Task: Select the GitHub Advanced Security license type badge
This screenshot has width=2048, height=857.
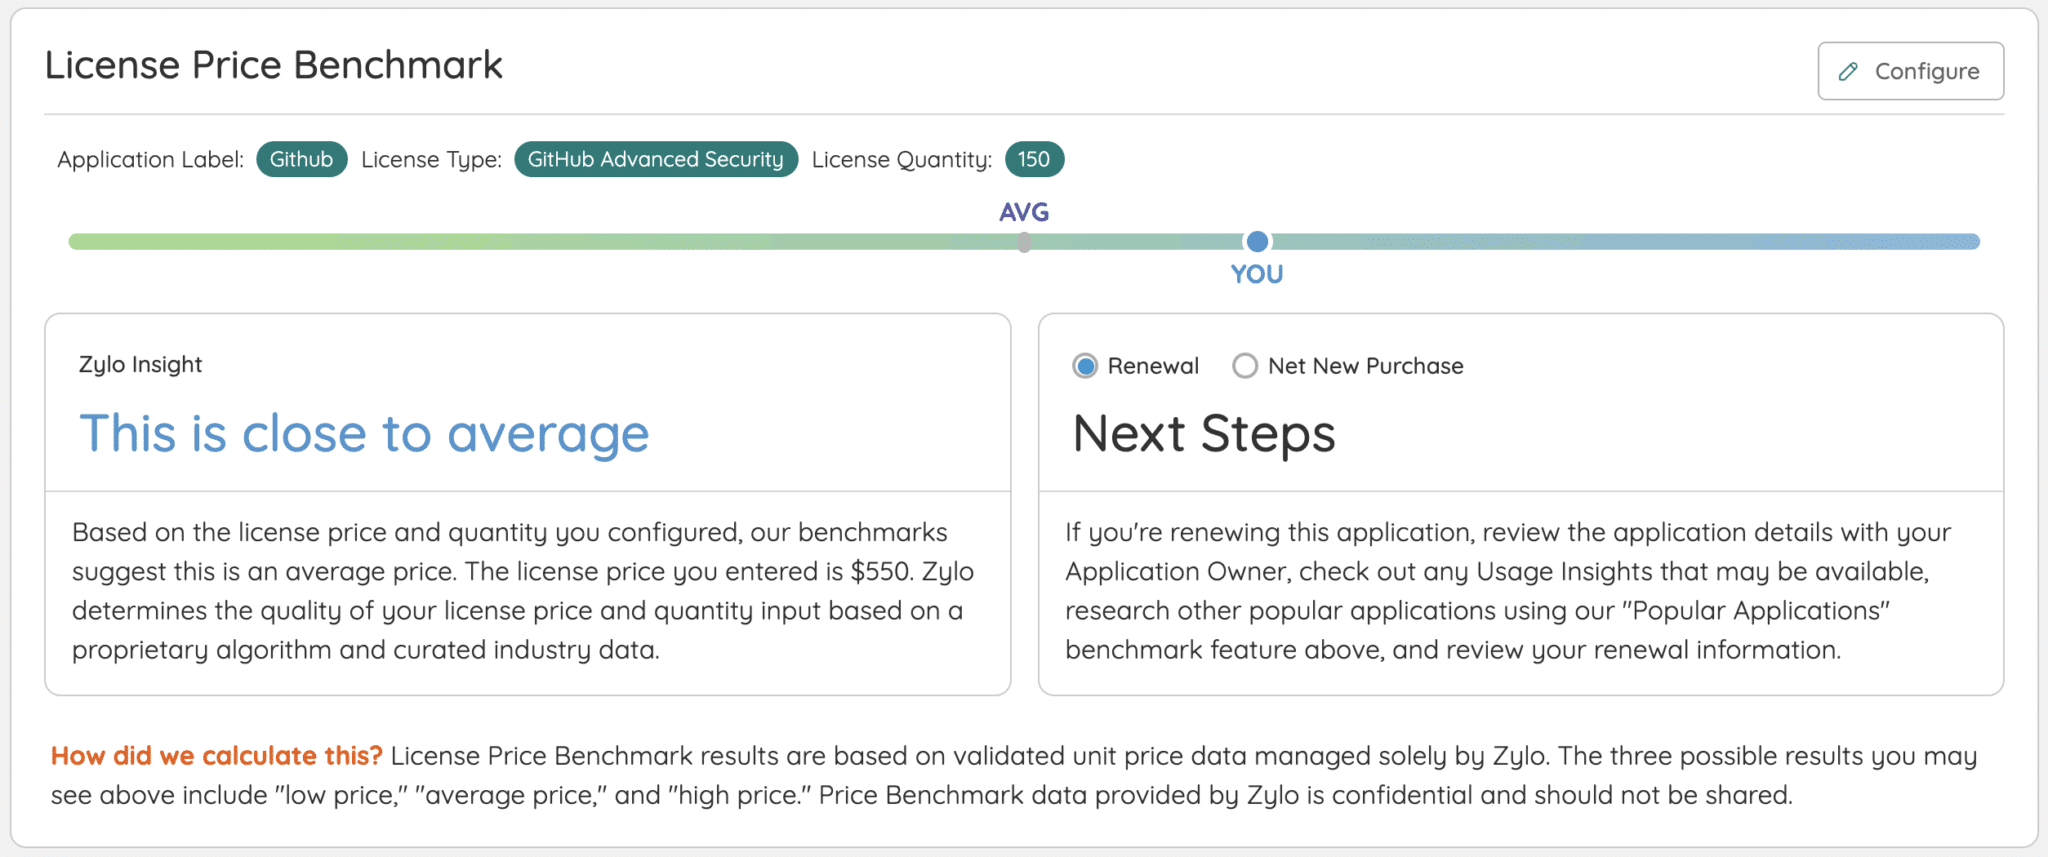Action: (655, 158)
